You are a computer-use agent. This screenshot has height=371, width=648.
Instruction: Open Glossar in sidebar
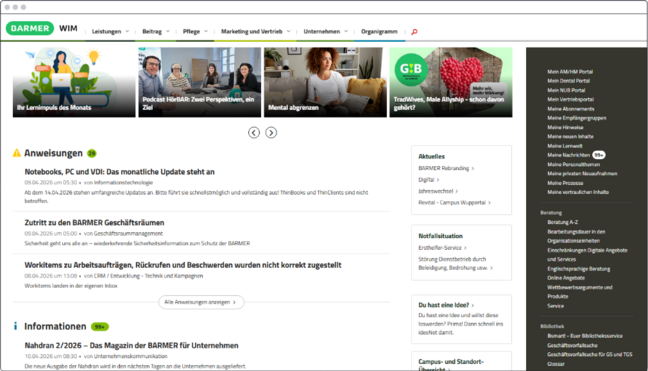[x=556, y=364]
